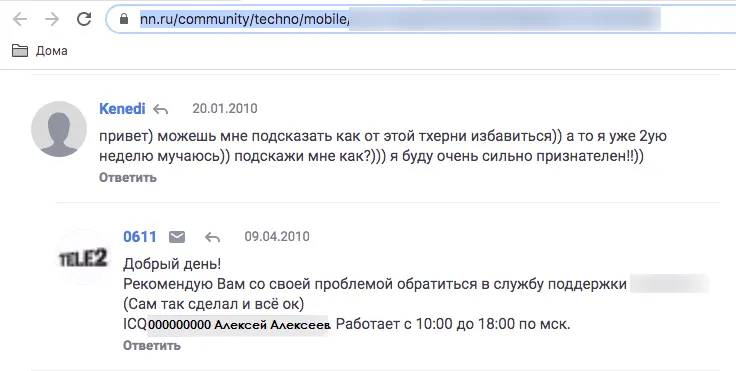This screenshot has height=371, width=736.
Task: Click the TELE2 avatar image
Action: (83, 257)
